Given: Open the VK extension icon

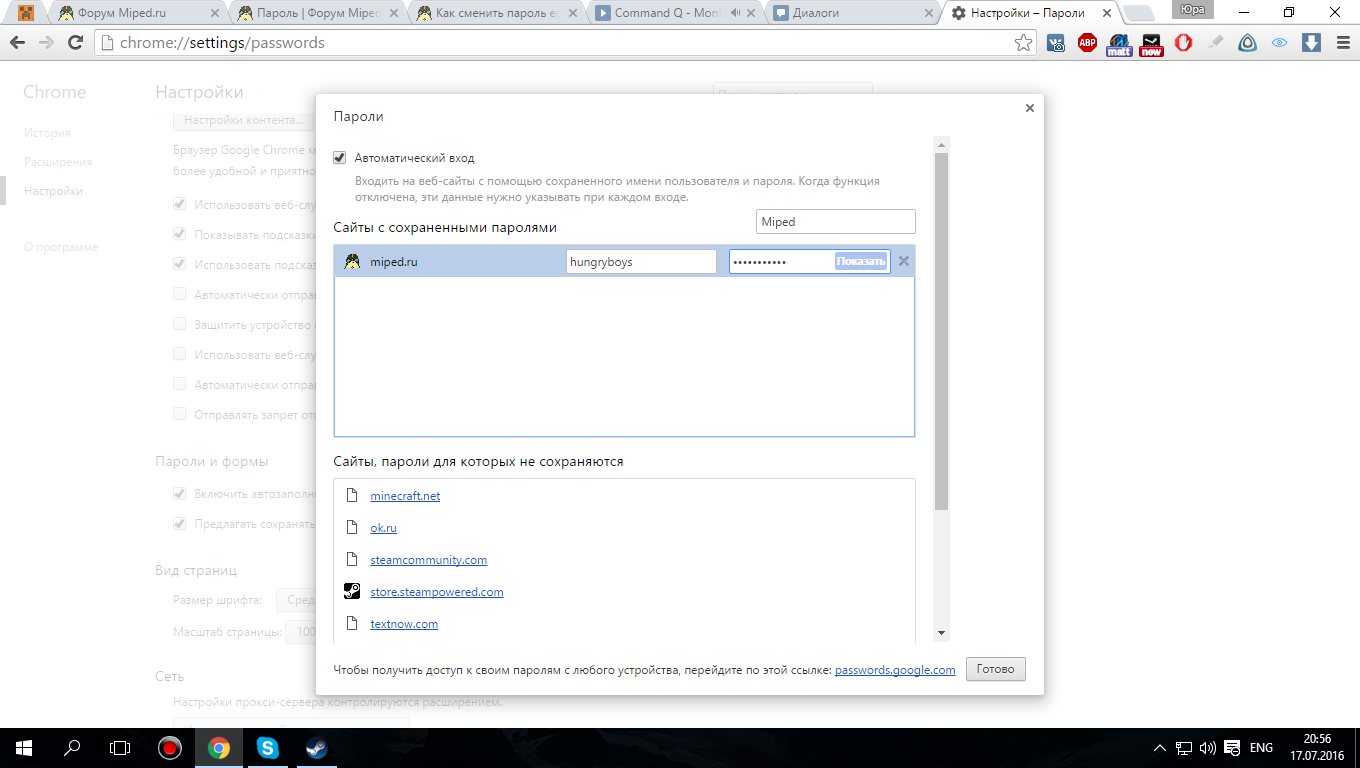Looking at the screenshot, I should pos(1056,43).
